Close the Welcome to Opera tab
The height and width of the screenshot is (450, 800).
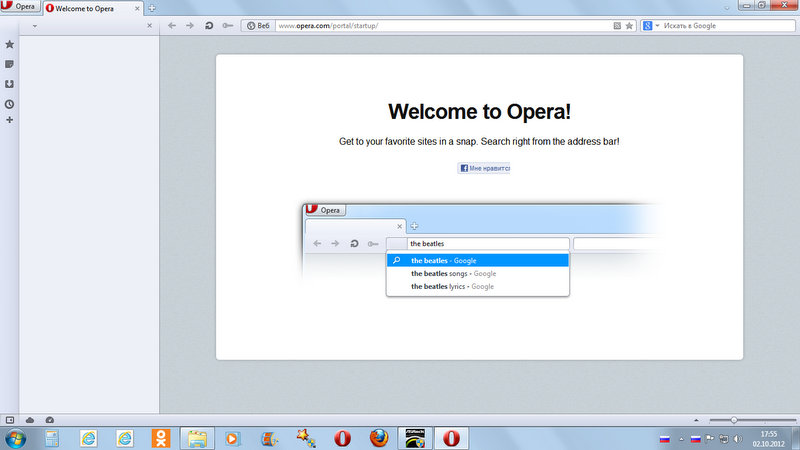(x=137, y=9)
